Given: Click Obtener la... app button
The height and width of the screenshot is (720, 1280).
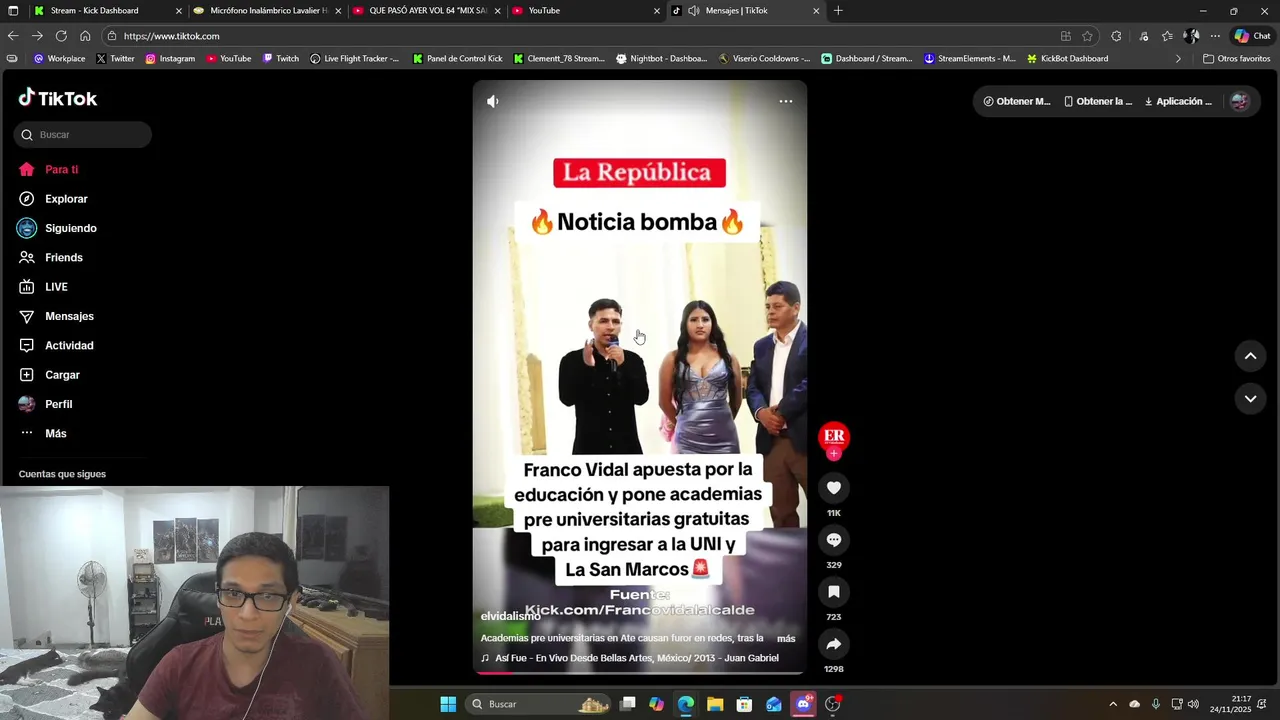Looking at the screenshot, I should (1098, 101).
